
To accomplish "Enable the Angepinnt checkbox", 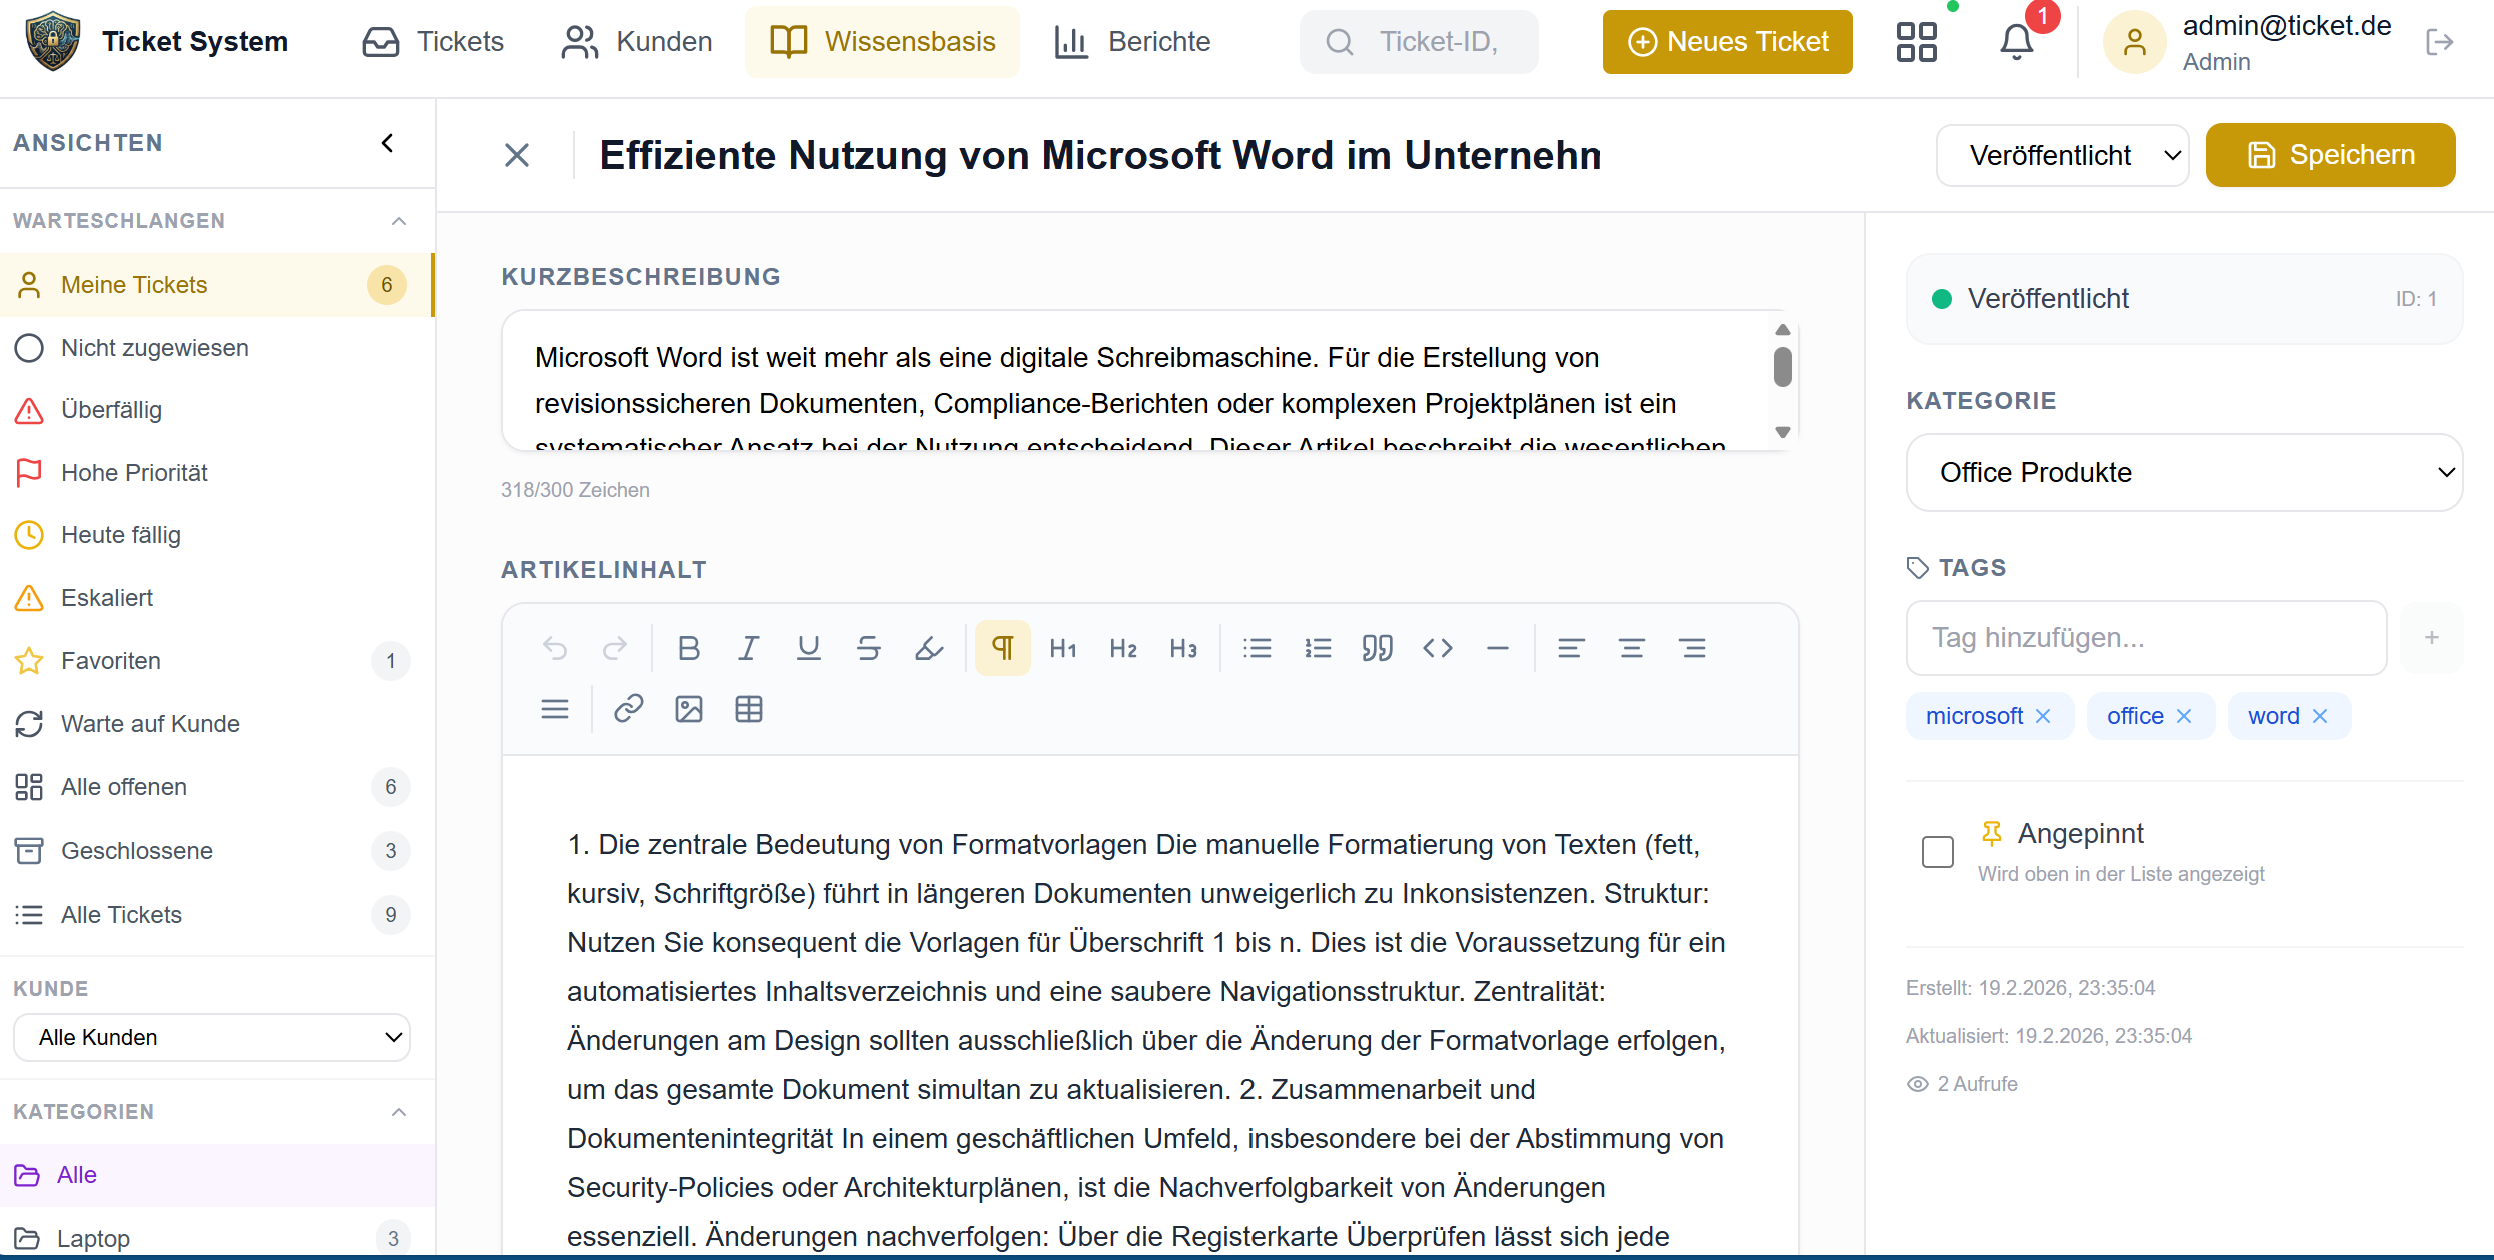I will tap(1937, 851).
